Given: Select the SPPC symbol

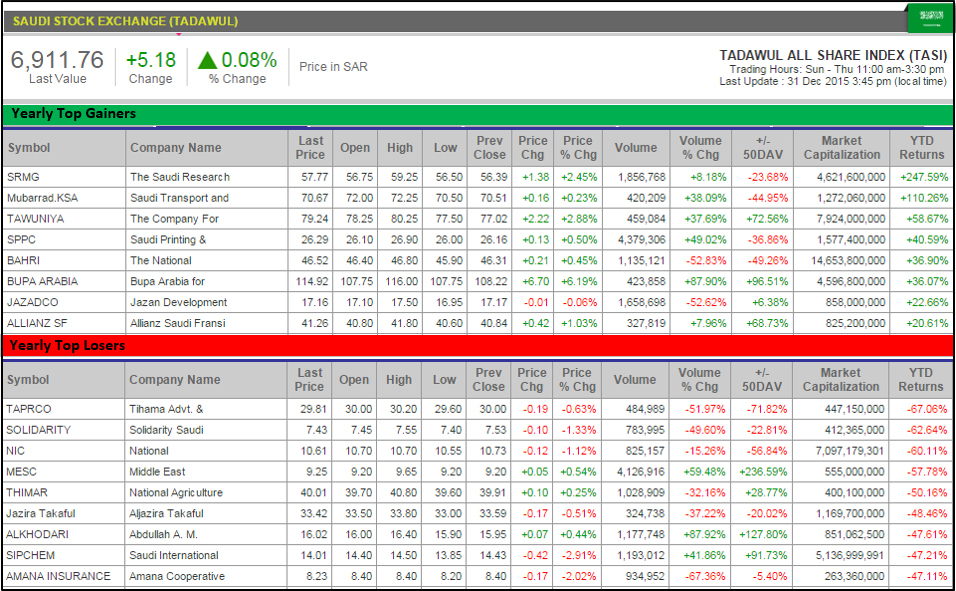Looking at the screenshot, I should (21, 240).
